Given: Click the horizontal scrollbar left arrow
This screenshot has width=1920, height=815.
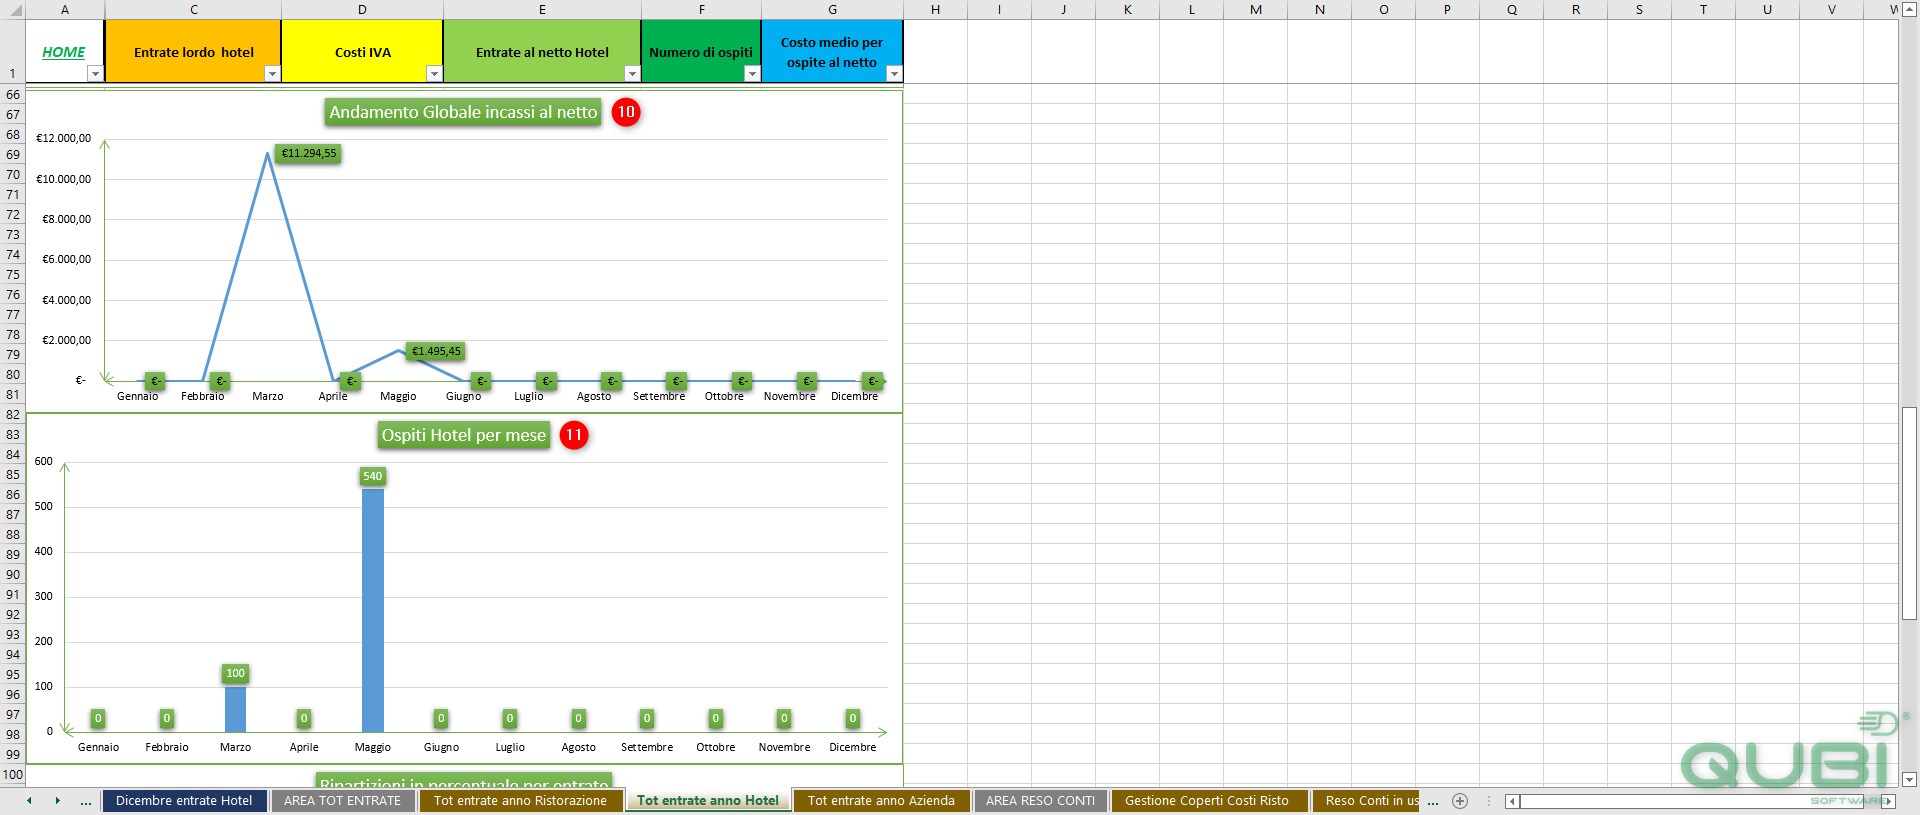Looking at the screenshot, I should click(x=1512, y=801).
